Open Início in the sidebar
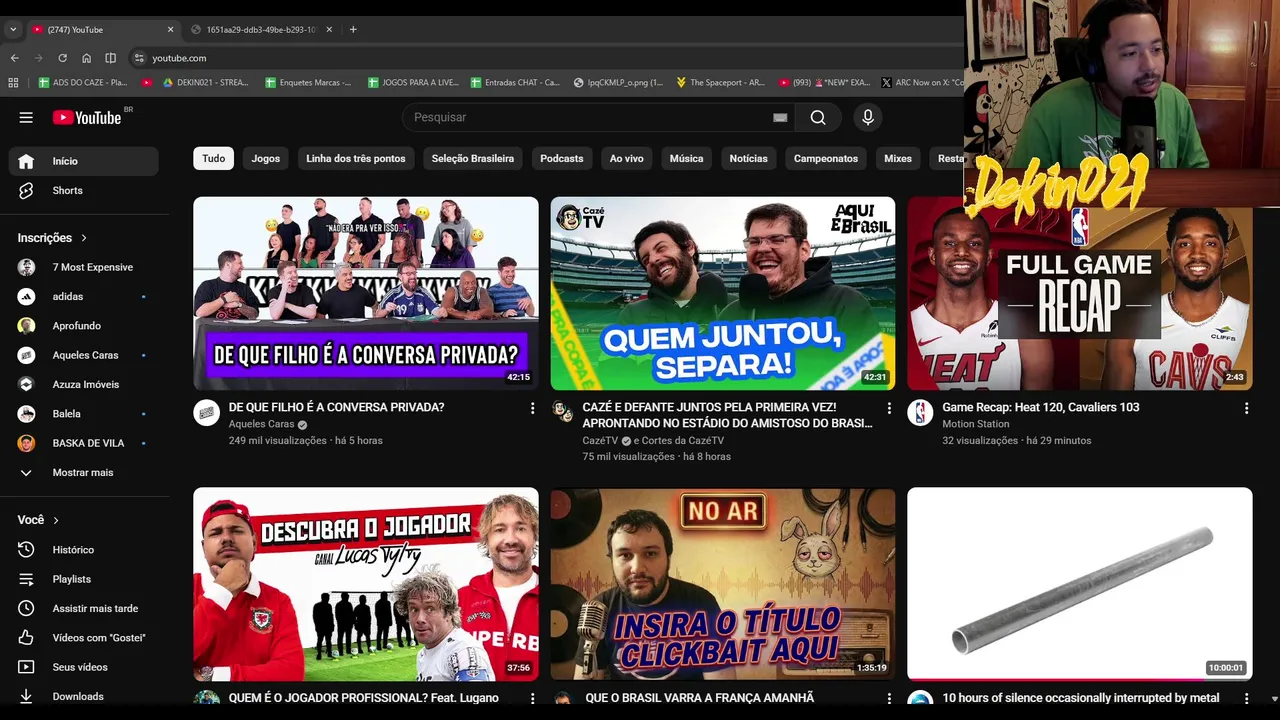The width and height of the screenshot is (1280, 720). tap(84, 161)
